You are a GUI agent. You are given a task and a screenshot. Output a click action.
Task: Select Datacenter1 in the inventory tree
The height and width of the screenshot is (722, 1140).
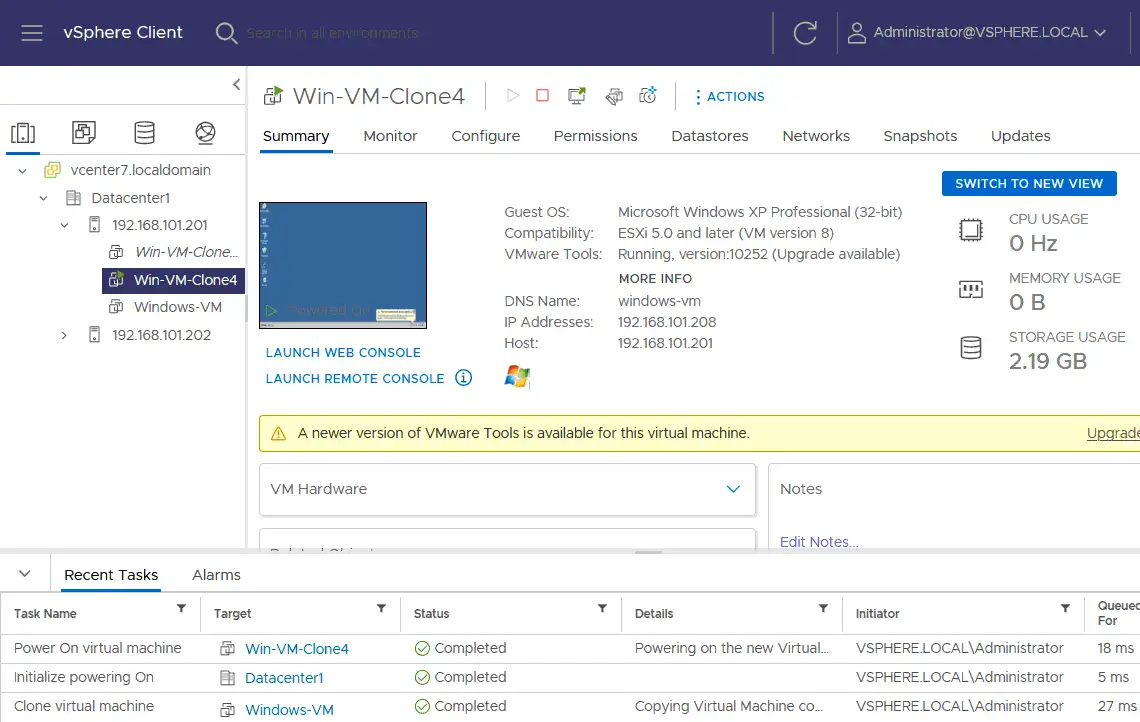coord(130,198)
